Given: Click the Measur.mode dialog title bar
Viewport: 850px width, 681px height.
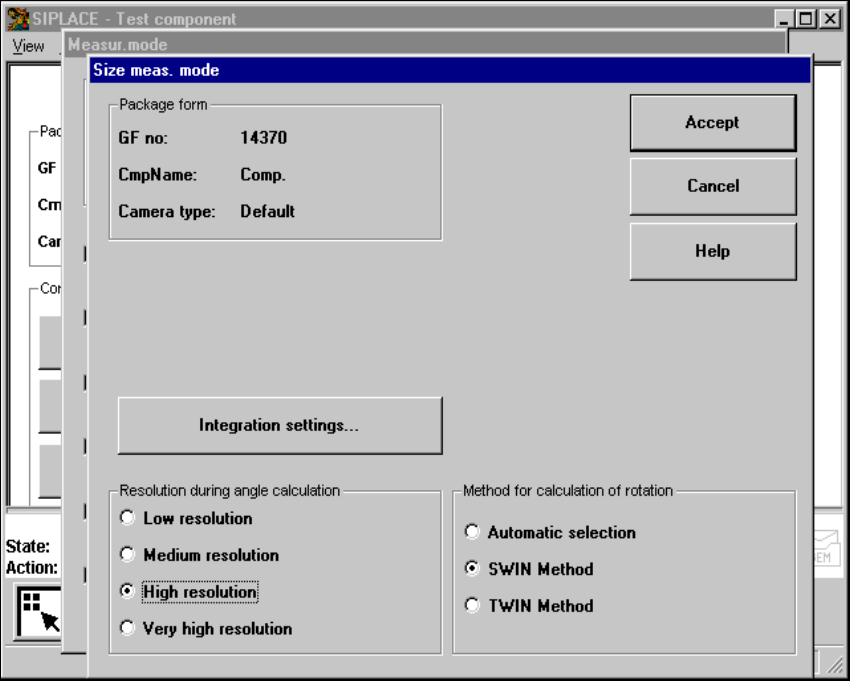Looking at the screenshot, I should coord(426,44).
